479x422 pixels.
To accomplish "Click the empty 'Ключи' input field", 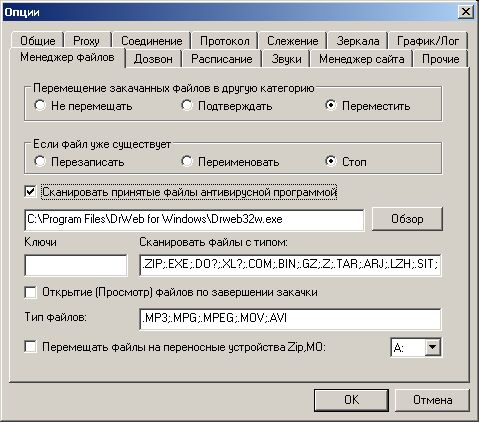I will 76,265.
